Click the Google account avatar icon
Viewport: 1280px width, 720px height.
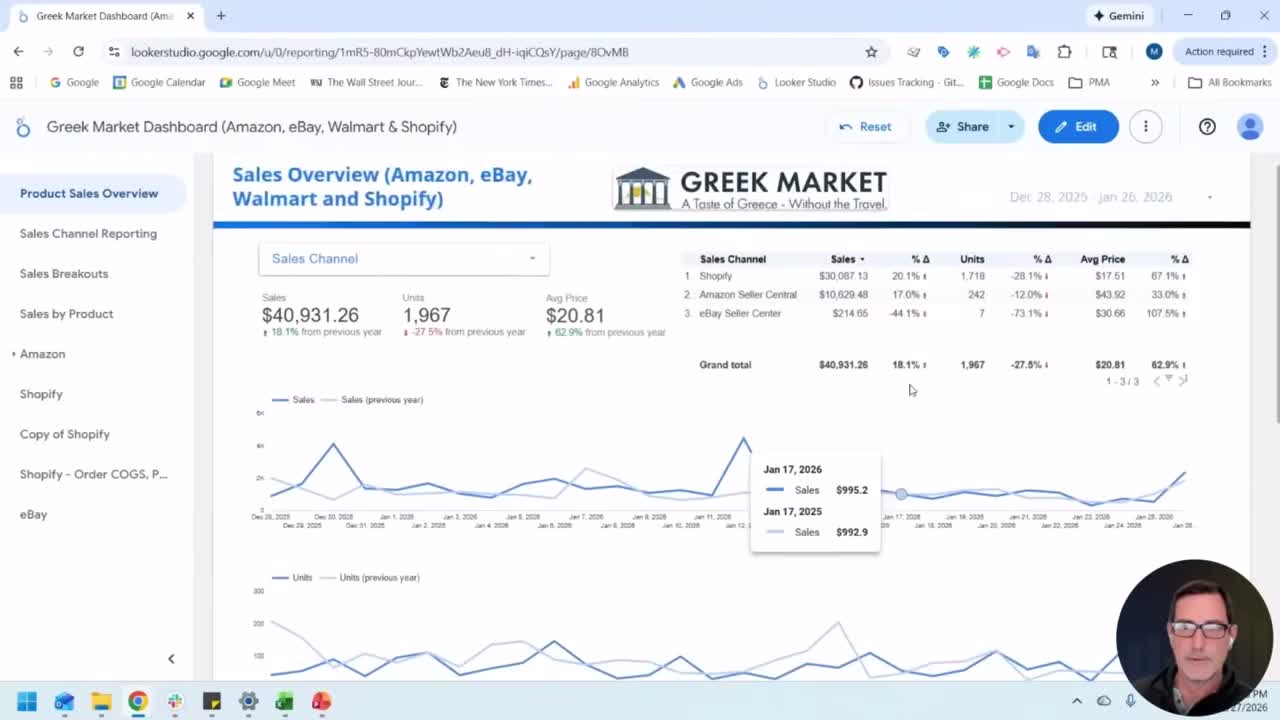point(1249,127)
